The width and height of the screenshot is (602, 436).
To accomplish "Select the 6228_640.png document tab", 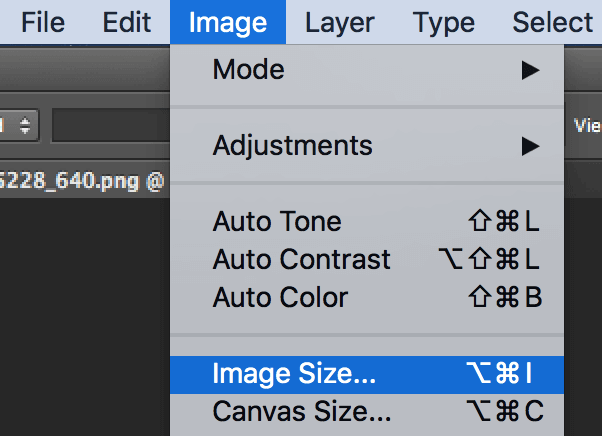I will coord(82,181).
